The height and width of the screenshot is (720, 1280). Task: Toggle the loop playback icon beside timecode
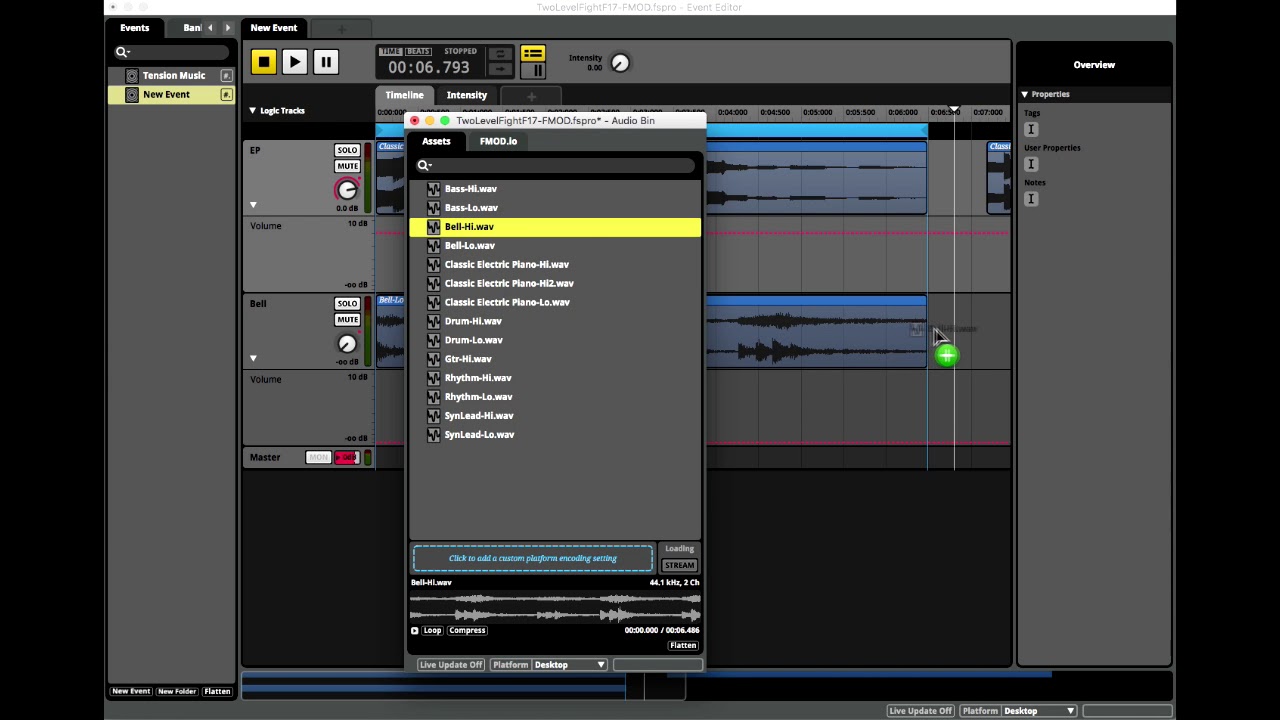[499, 53]
